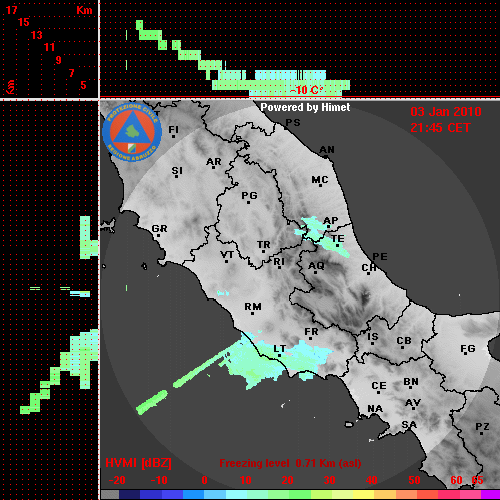The image size is (500, 500).
Task: Click the '65' value on the dBZ scale
Action: click(477, 480)
